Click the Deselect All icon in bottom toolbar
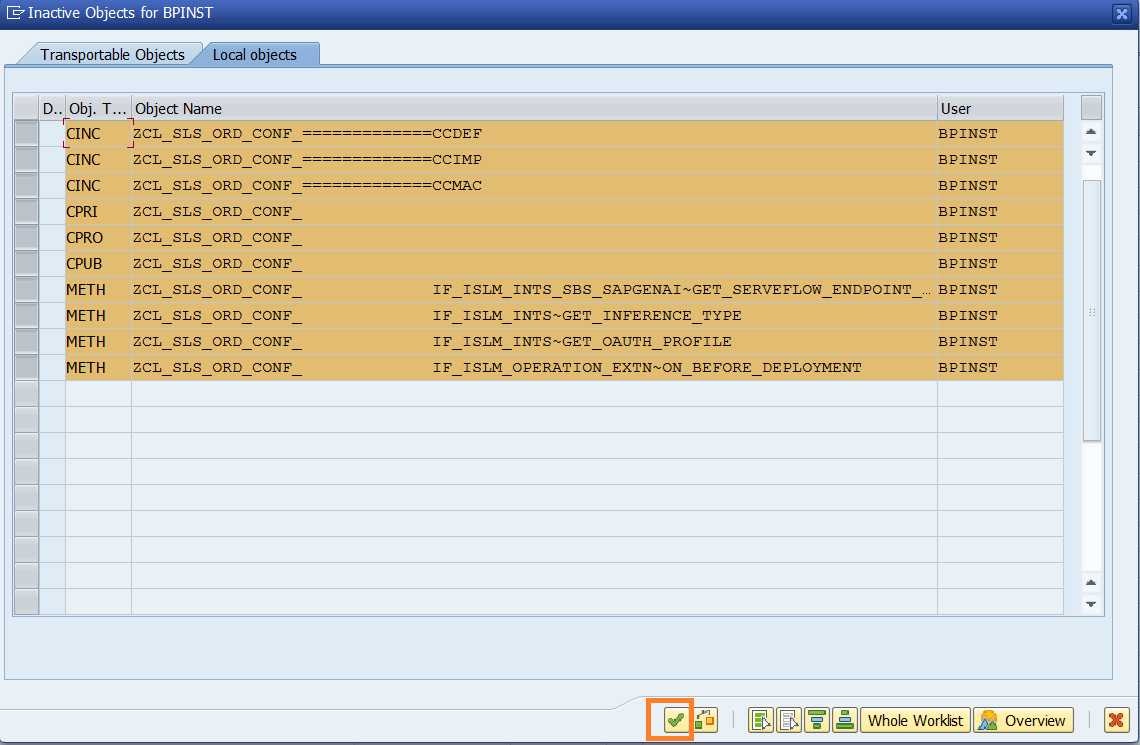This screenshot has width=1140, height=745. [790, 720]
